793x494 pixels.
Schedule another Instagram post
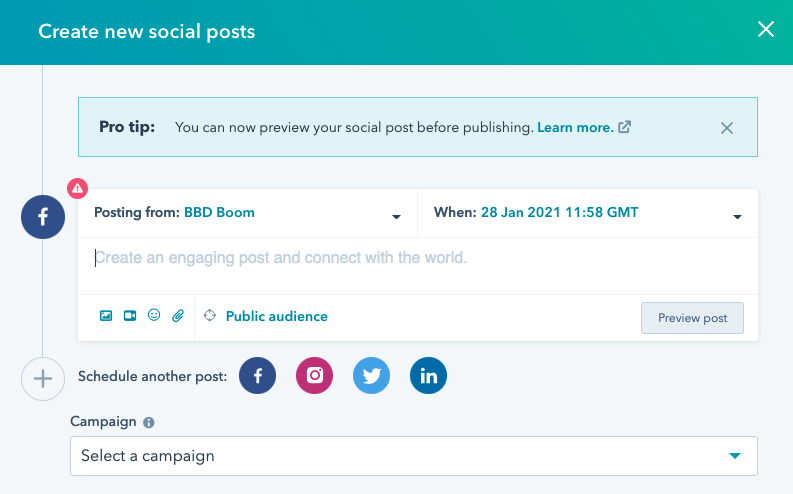315,376
